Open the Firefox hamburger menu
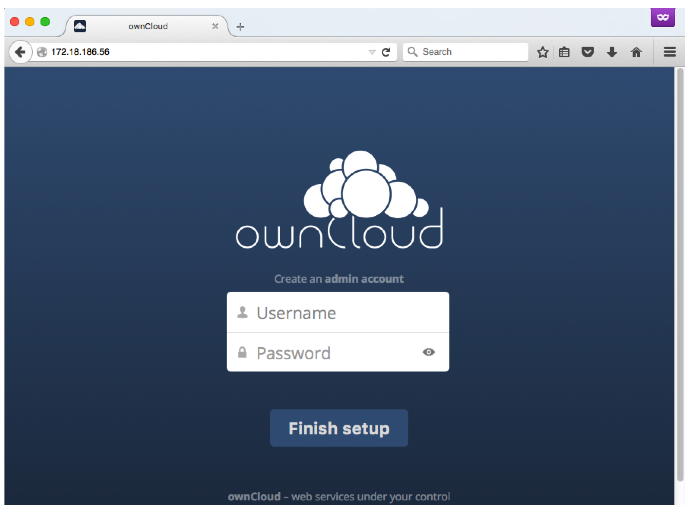This screenshot has width=690, height=517. 670,52
